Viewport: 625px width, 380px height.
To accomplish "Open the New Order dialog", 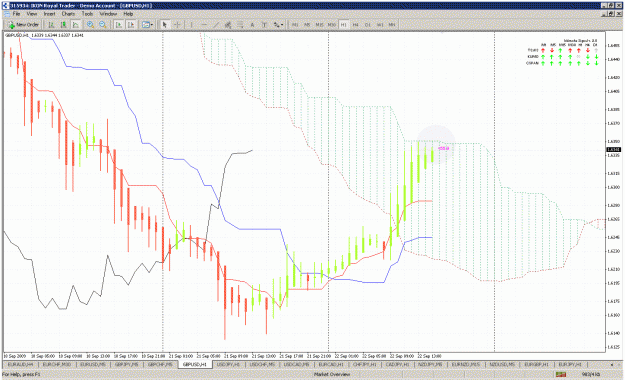I will point(24,25).
